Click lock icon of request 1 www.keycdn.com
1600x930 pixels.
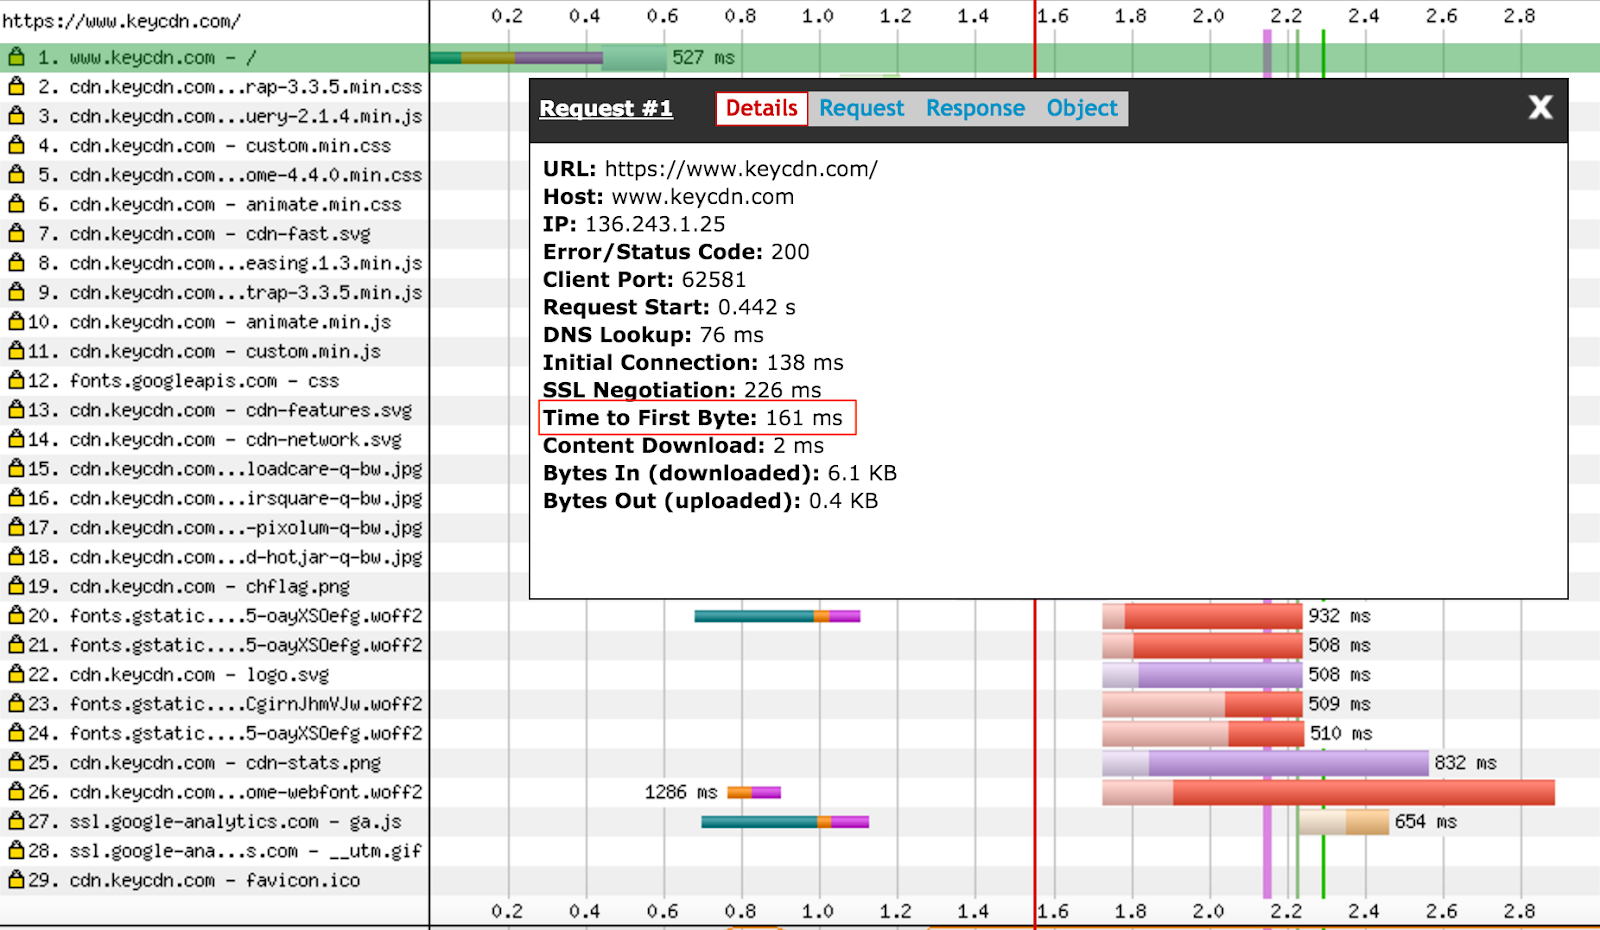click(x=16, y=57)
